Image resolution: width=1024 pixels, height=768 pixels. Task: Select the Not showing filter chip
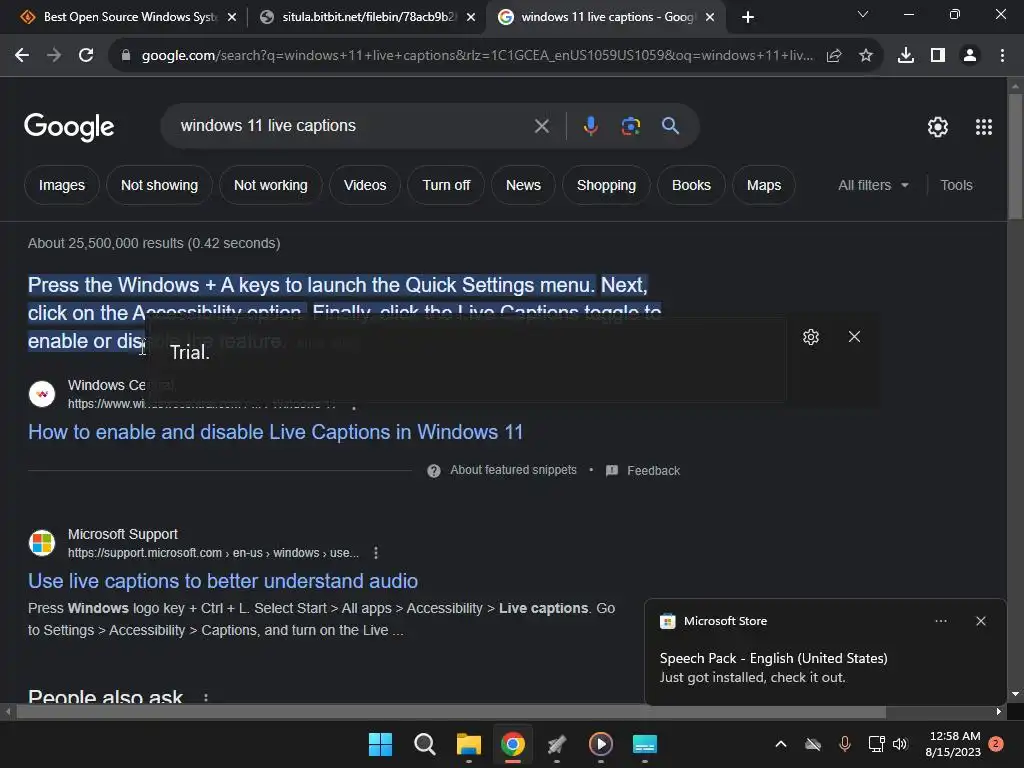[x=159, y=185]
